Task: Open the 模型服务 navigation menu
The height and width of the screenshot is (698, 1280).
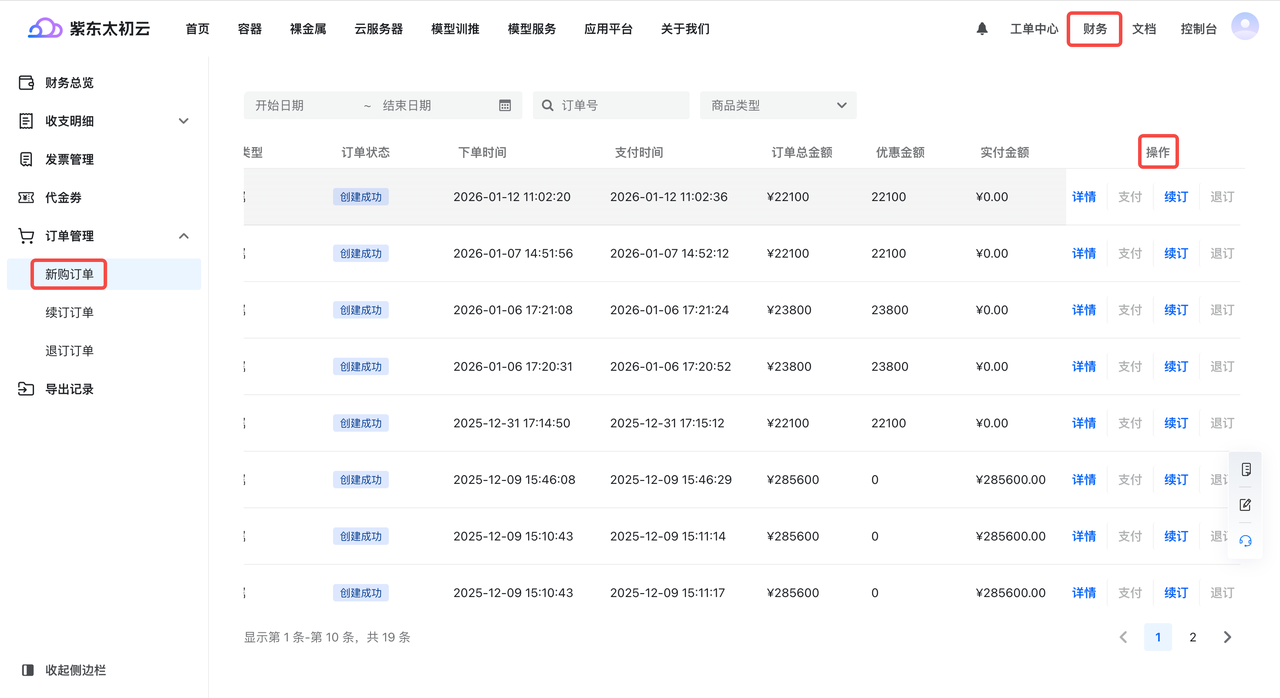Action: 531,28
